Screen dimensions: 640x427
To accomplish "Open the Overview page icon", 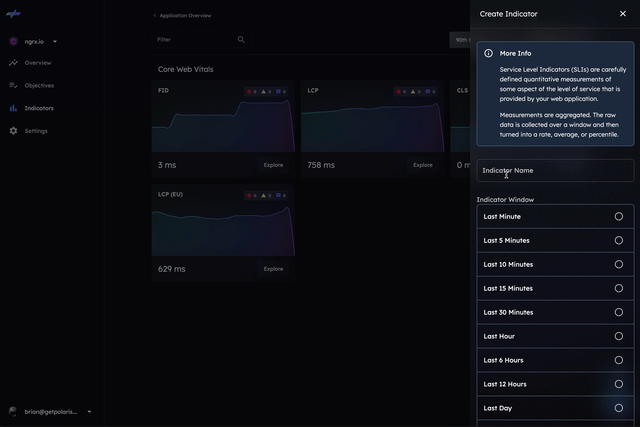I will tap(14, 63).
